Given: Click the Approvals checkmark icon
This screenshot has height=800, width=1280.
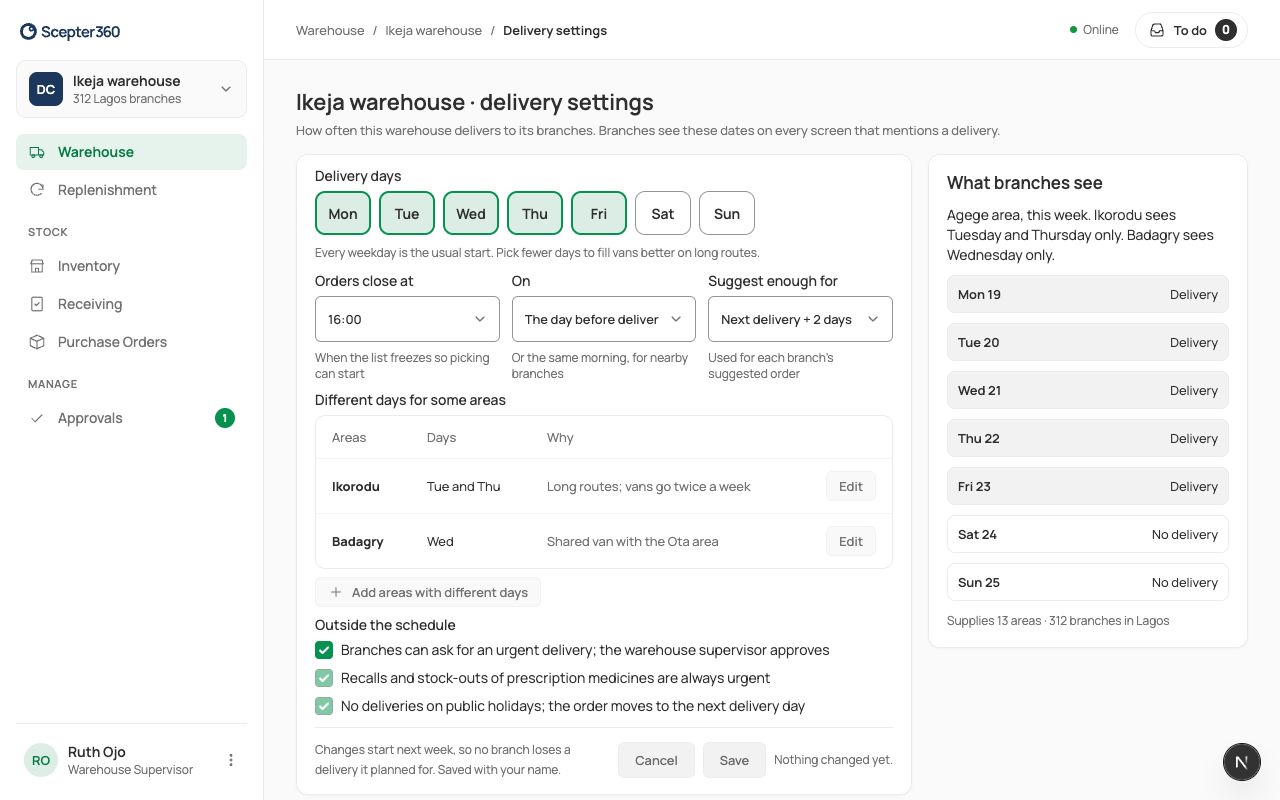Looking at the screenshot, I should [x=37, y=418].
